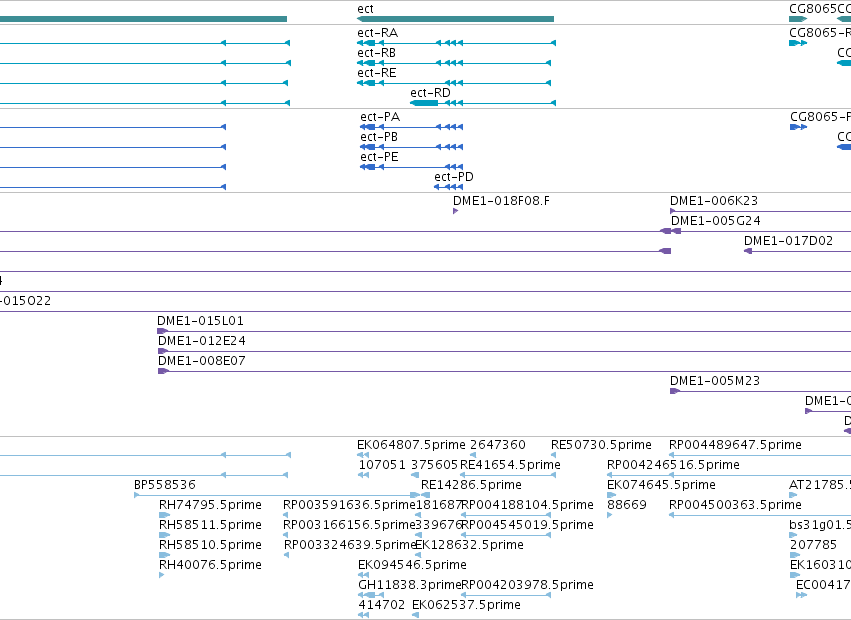Click the EK128632.5prime EST label
The height and width of the screenshot is (620, 851).
(x=469, y=546)
